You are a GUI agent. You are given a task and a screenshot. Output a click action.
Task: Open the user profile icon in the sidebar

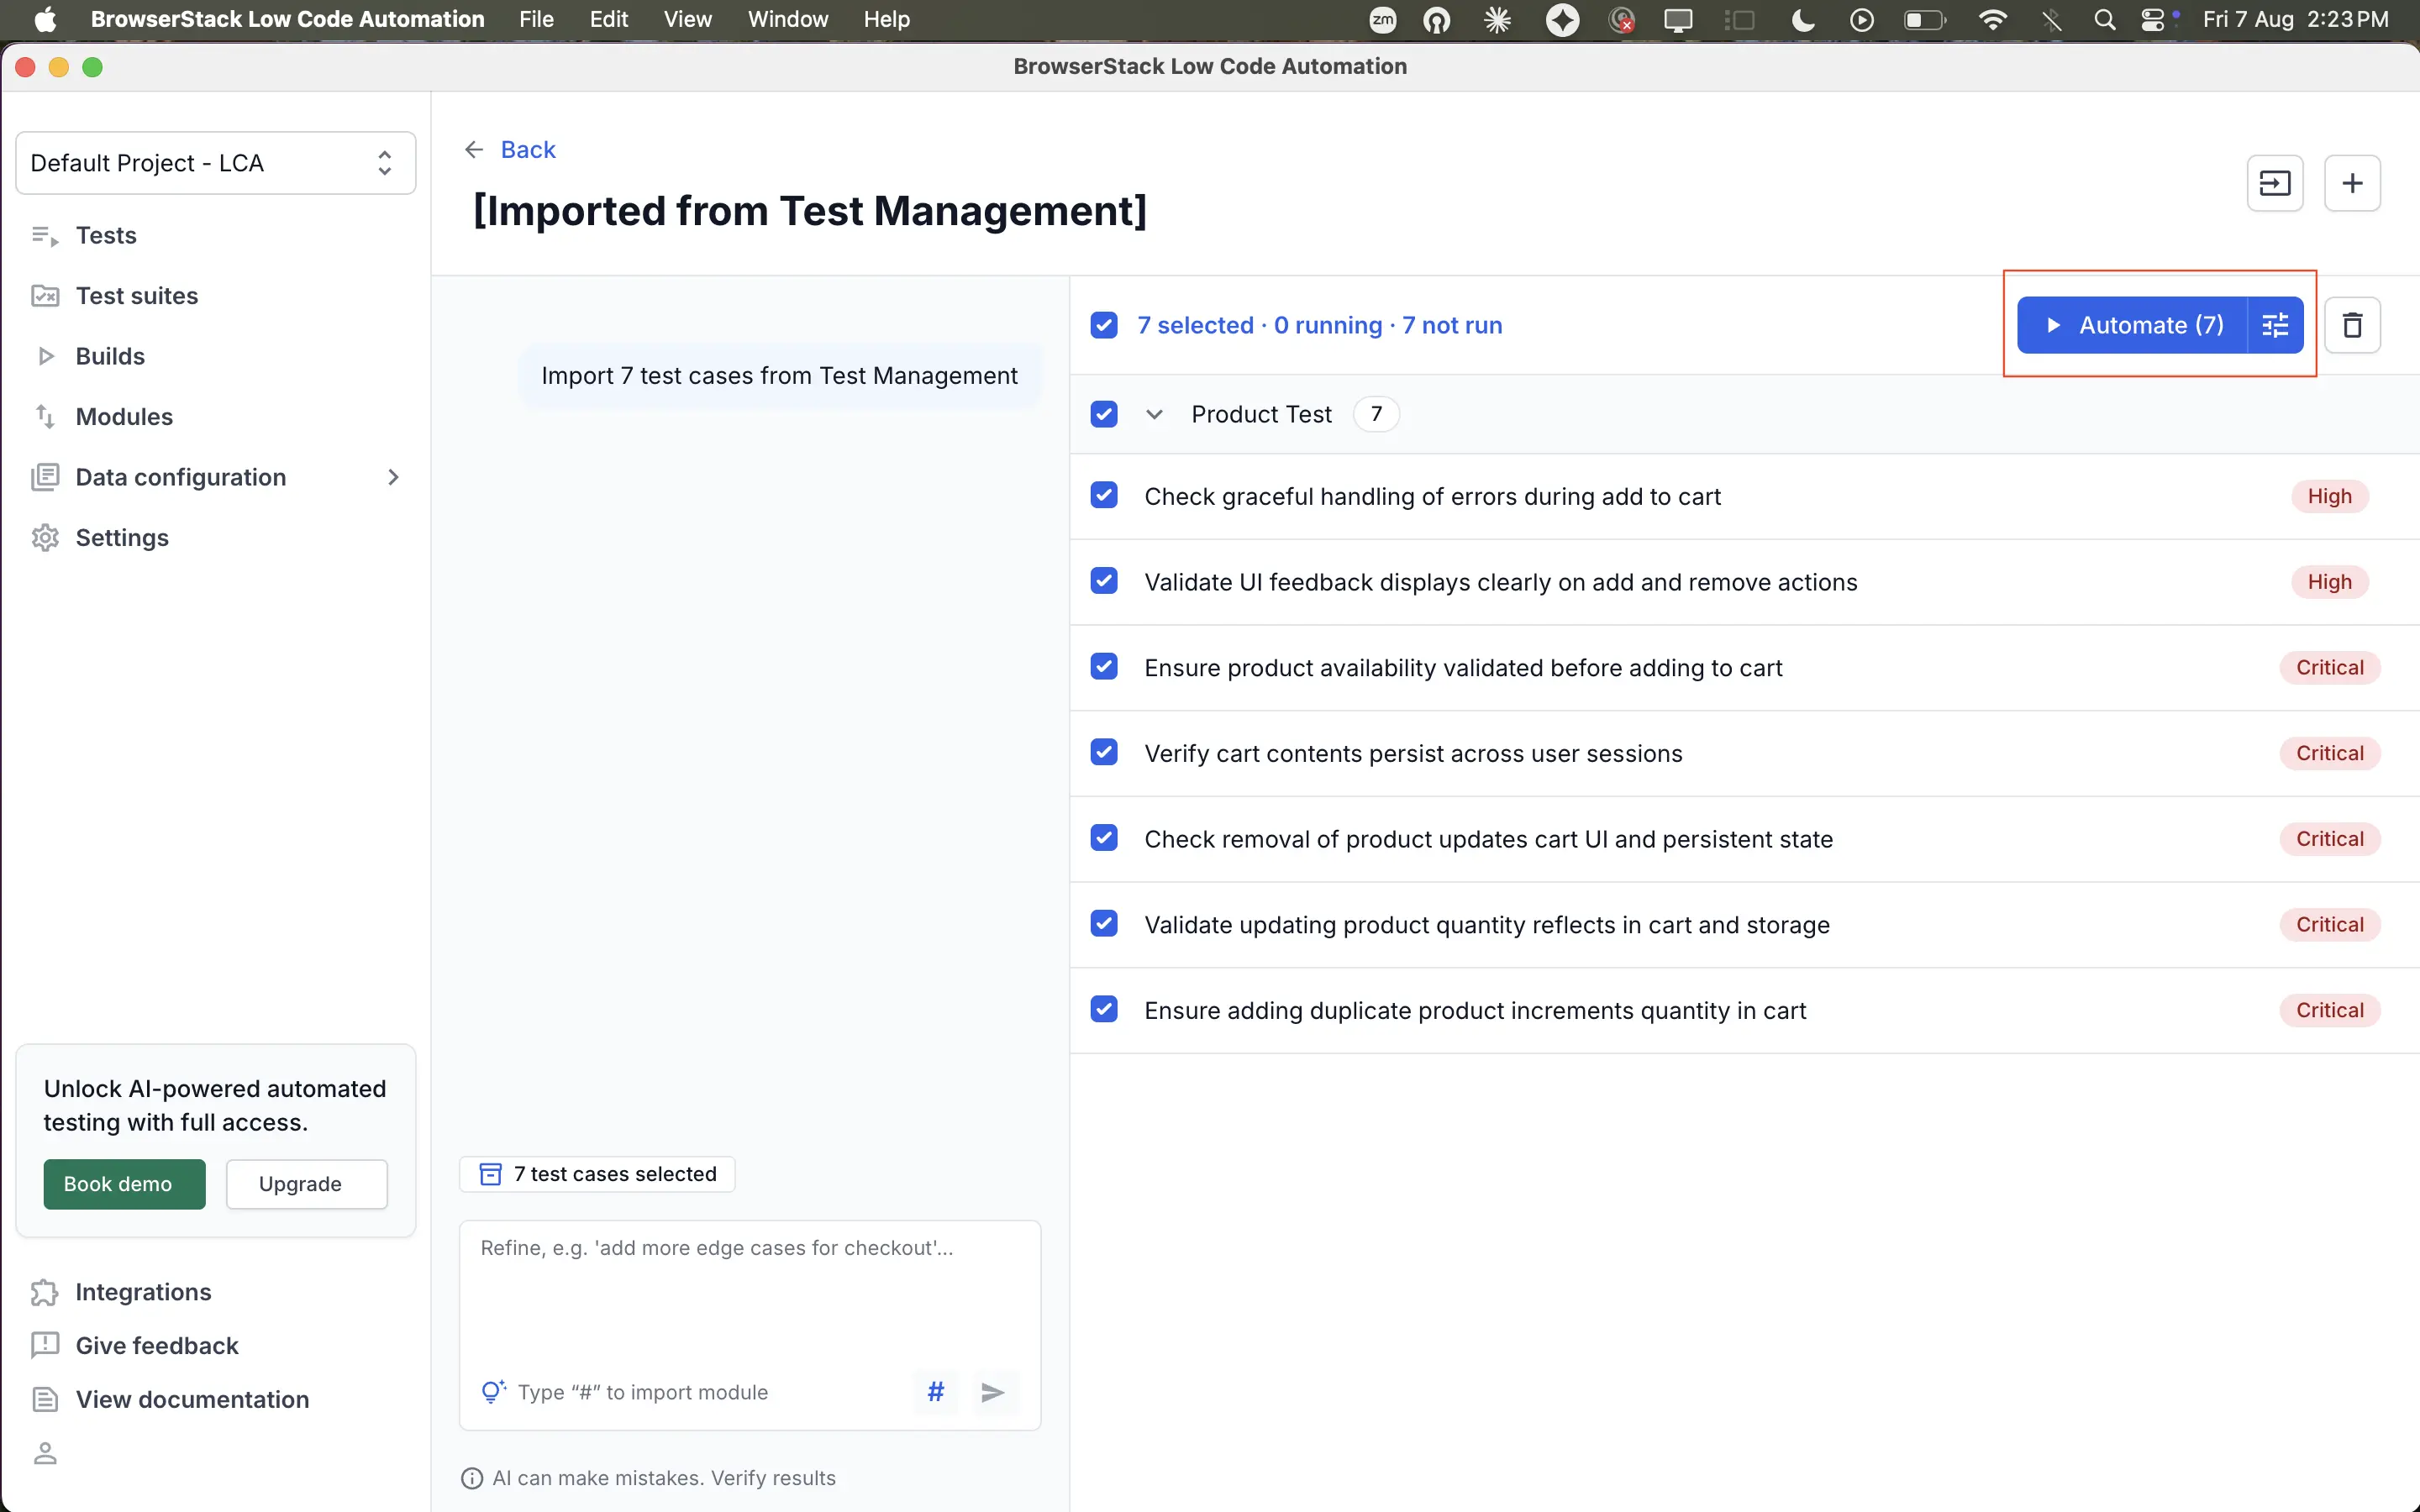(x=45, y=1453)
